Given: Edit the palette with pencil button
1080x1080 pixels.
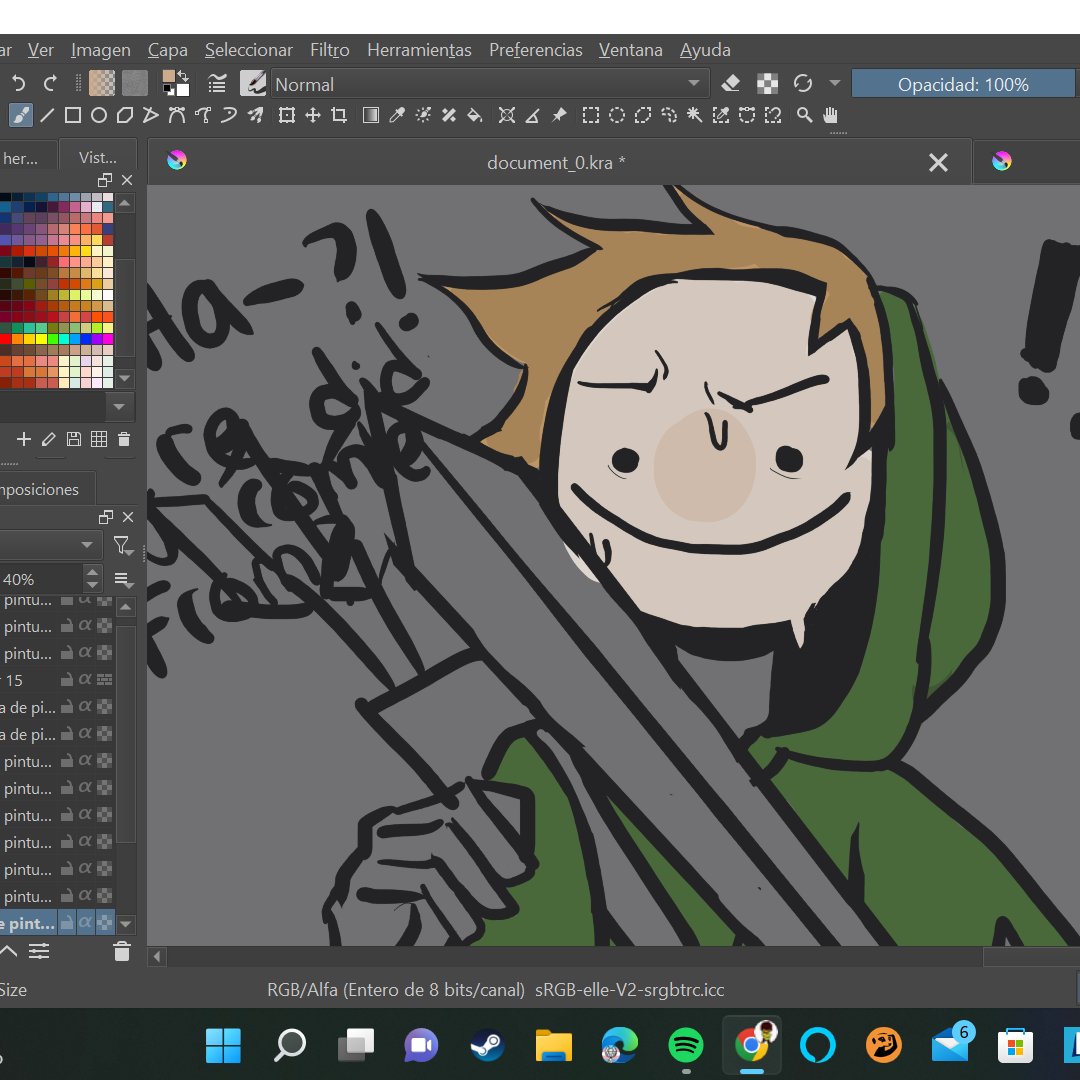Looking at the screenshot, I should click(48, 439).
